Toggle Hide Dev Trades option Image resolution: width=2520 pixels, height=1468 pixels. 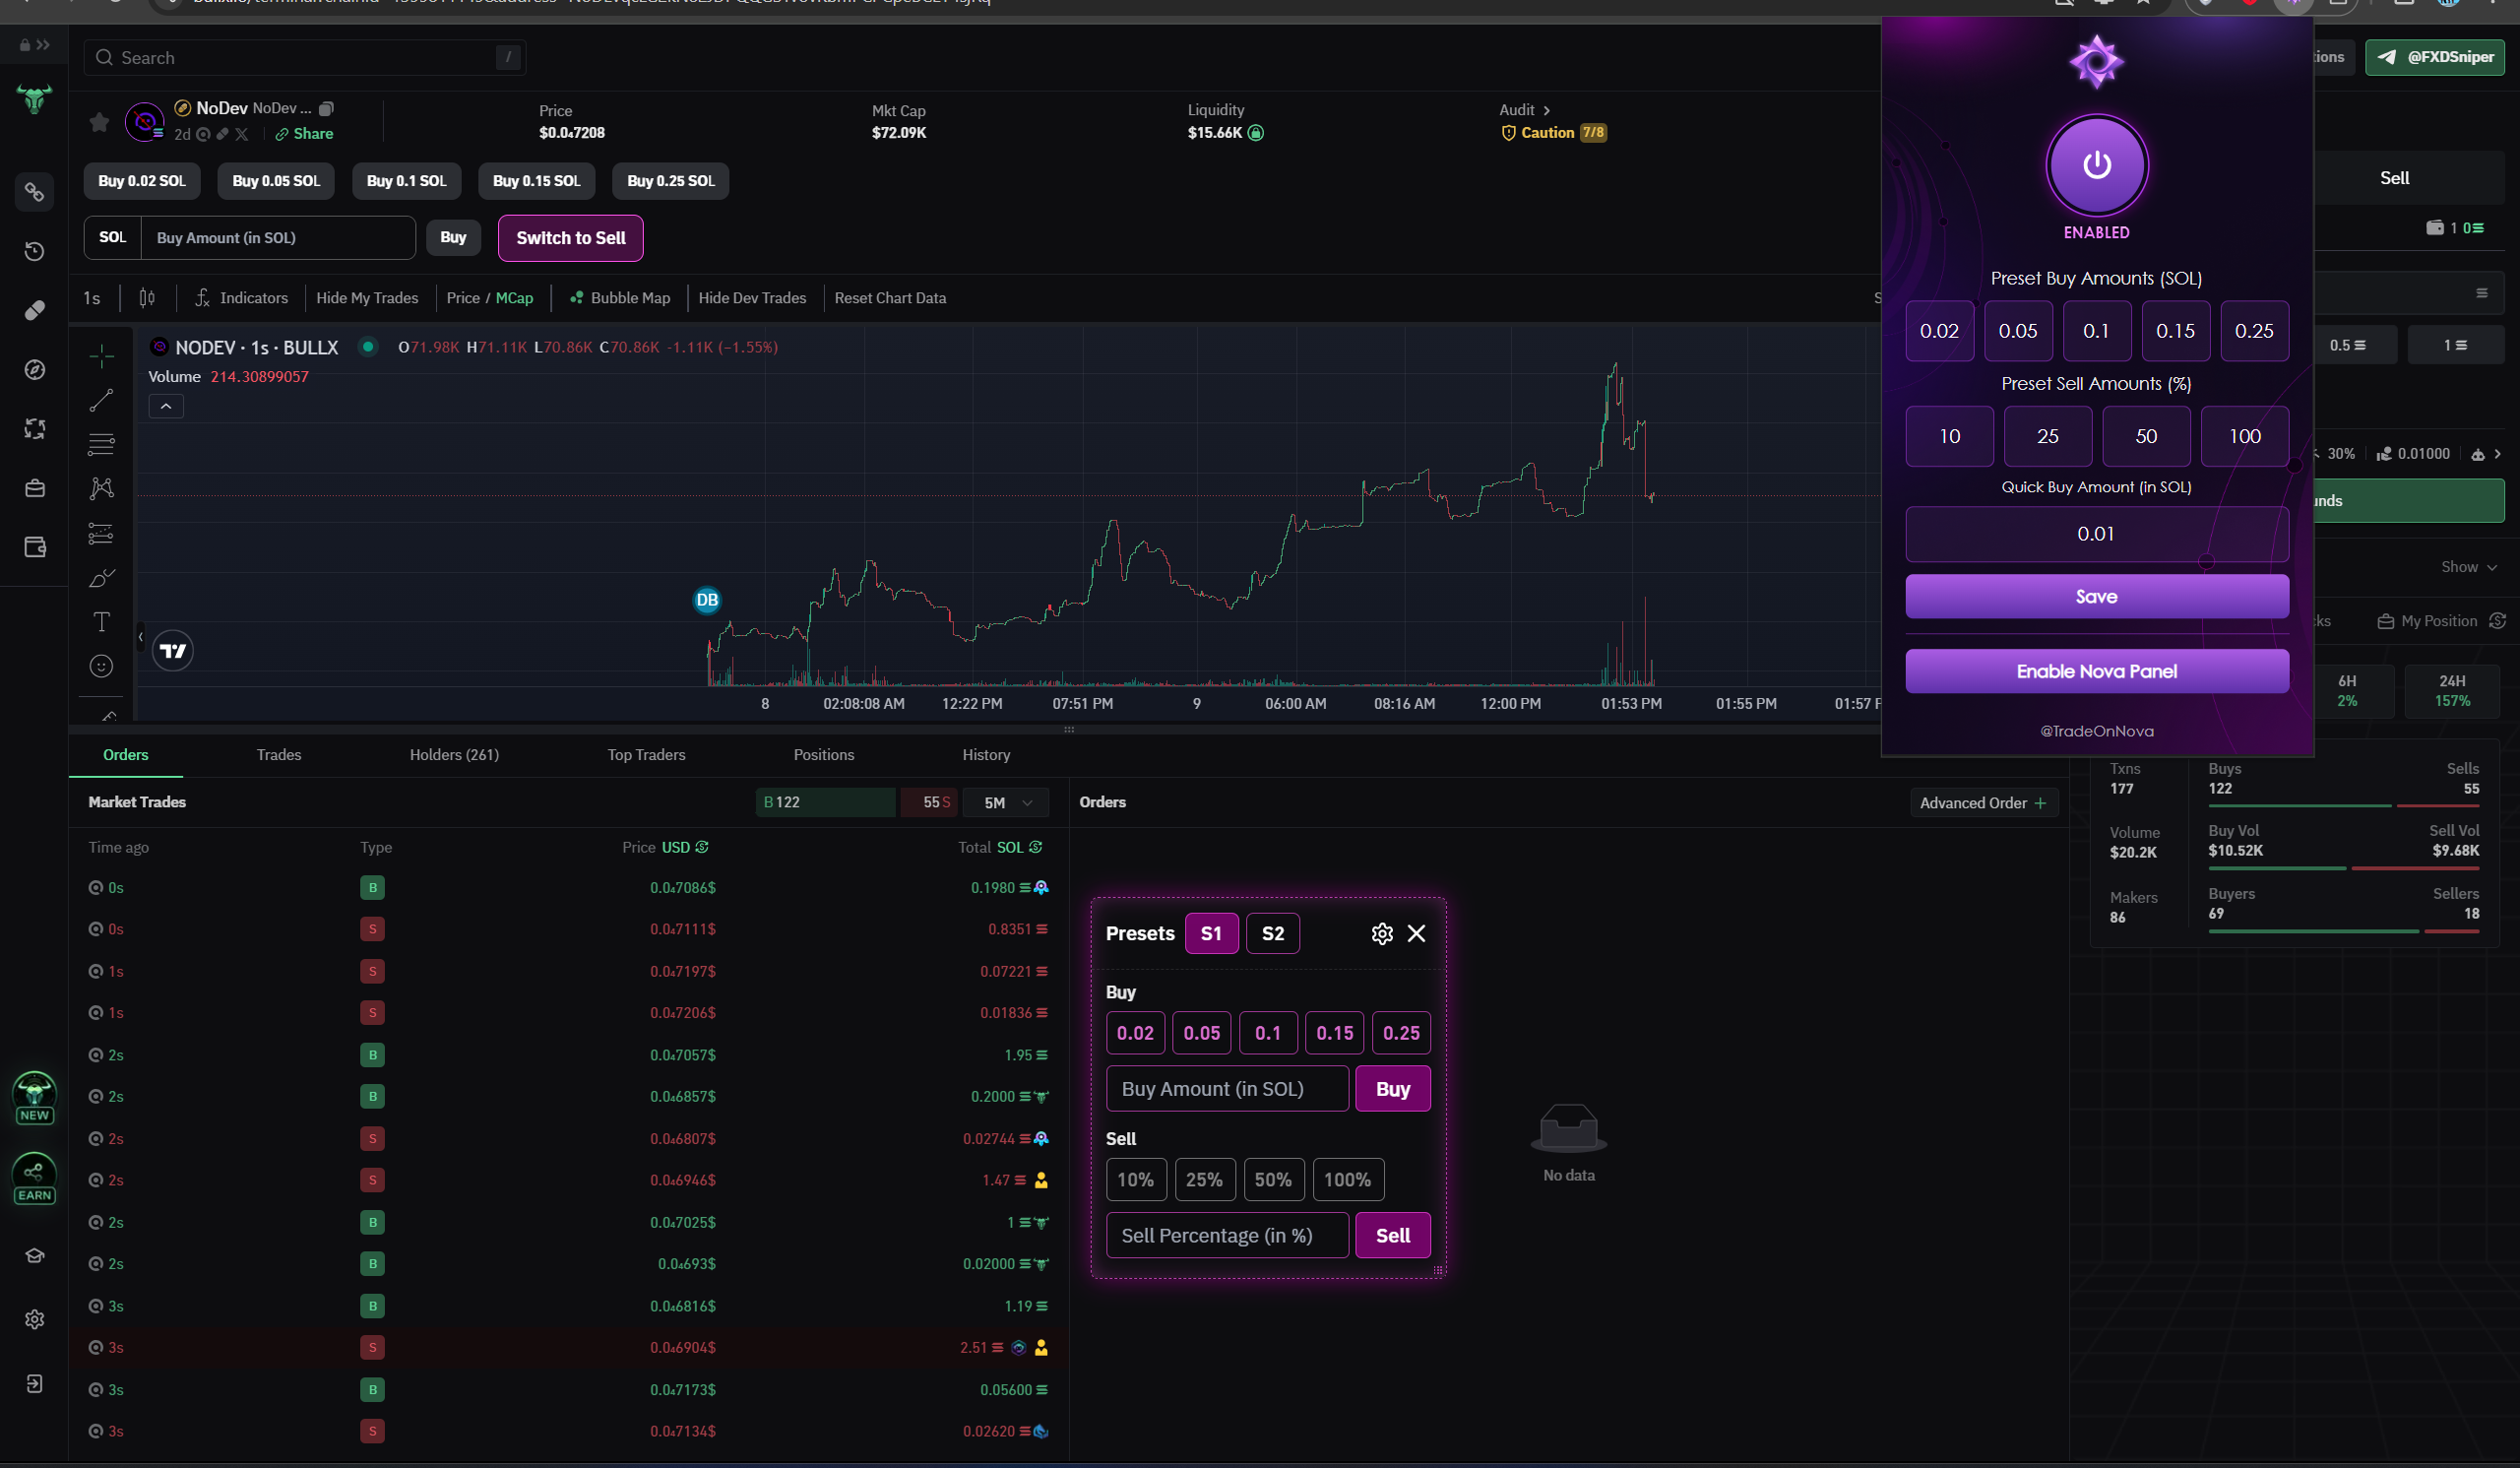pos(751,295)
